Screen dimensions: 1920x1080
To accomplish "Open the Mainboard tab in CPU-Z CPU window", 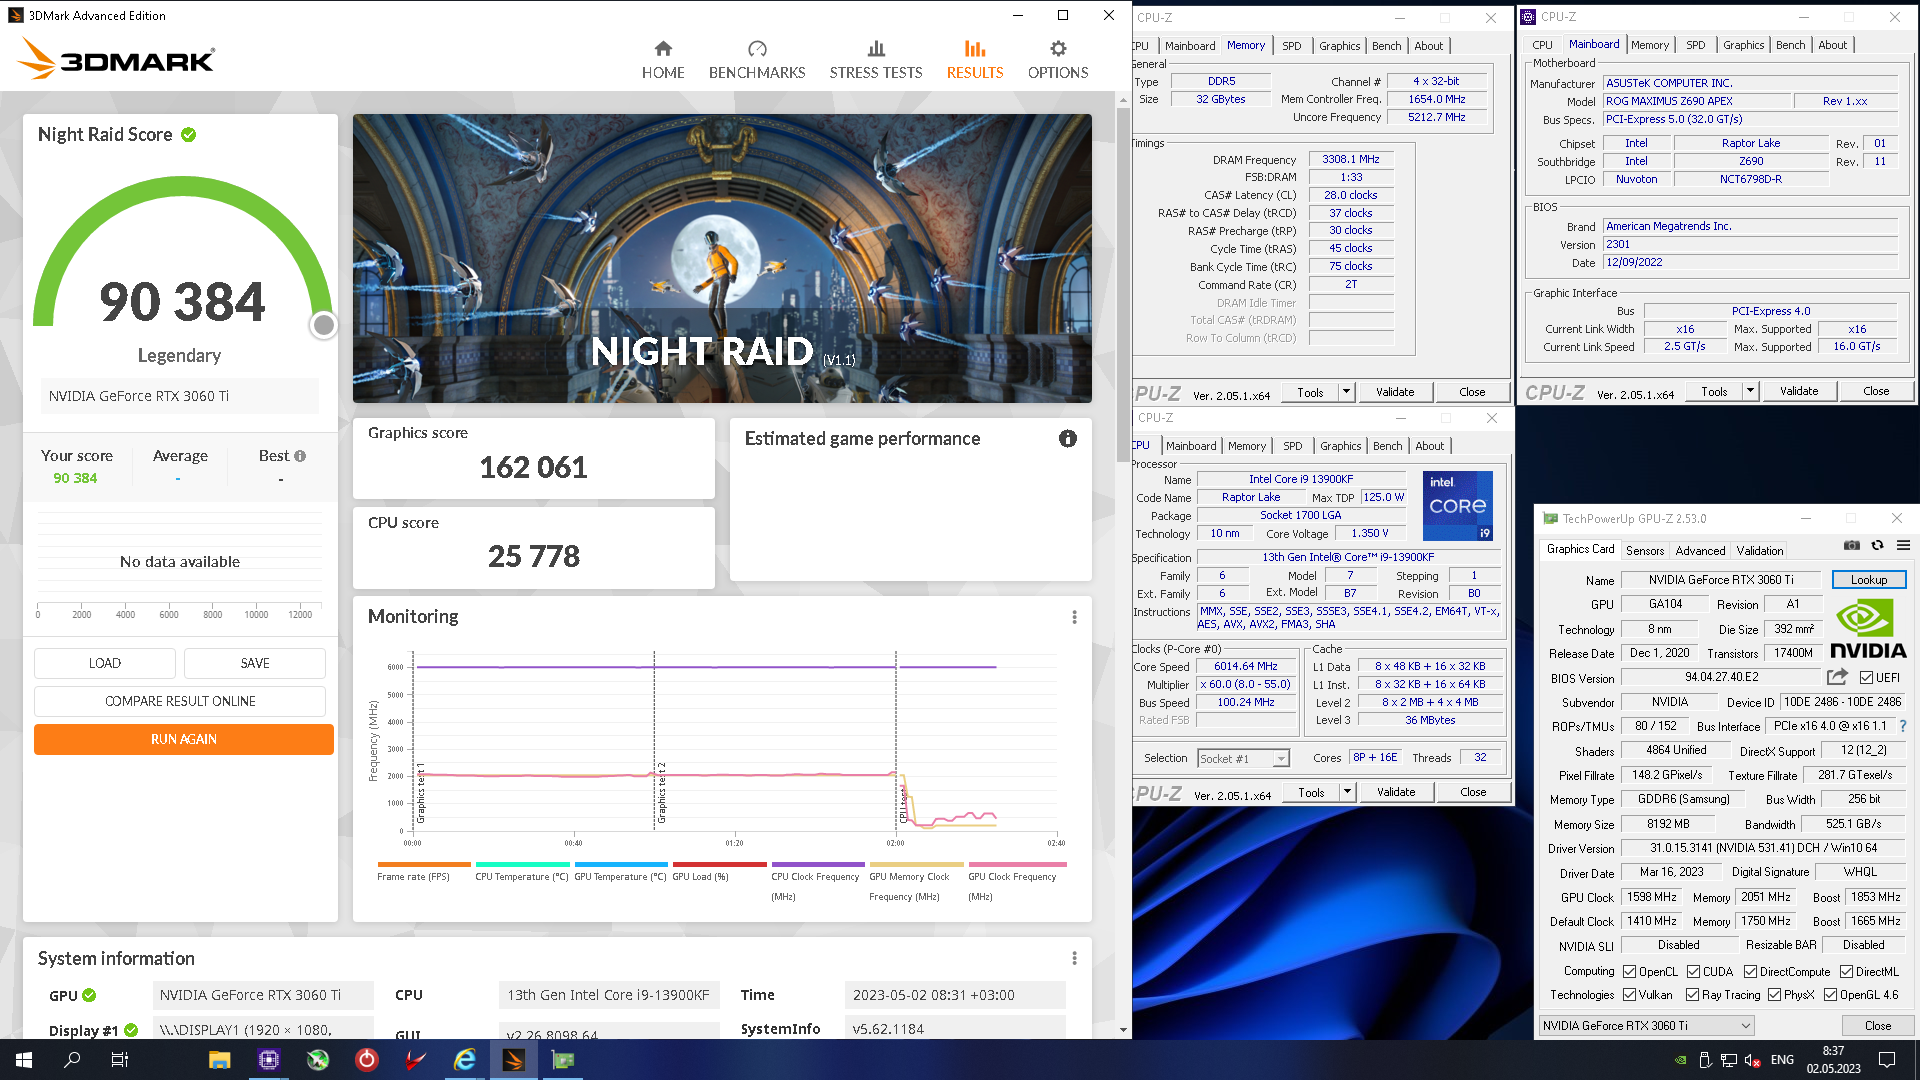I will coord(1191,446).
